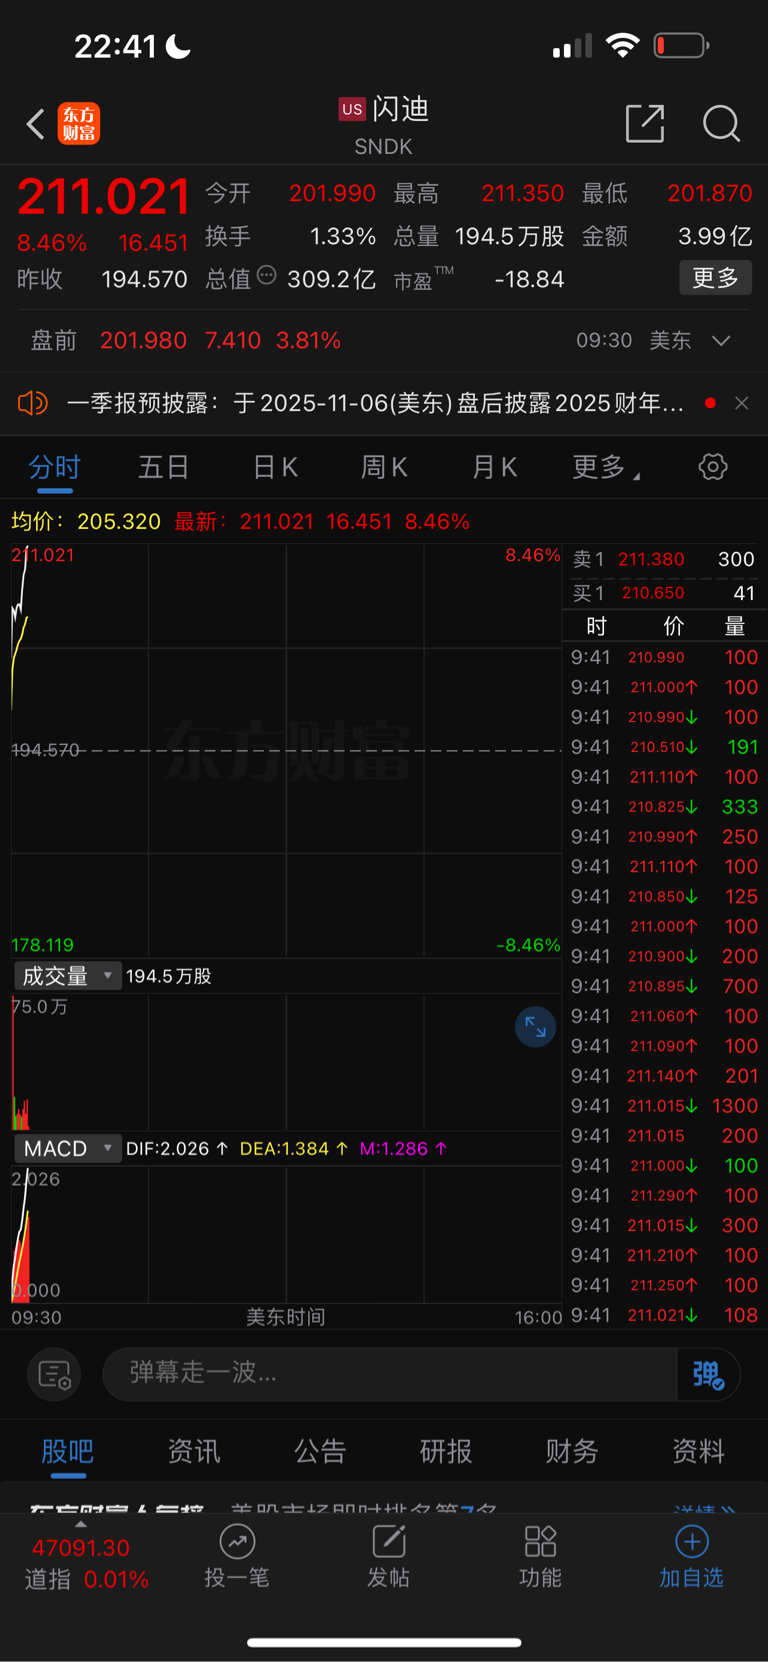Screen dimensions: 768x1662
Task: Open the 更多 chart period dropdown
Action: point(606,467)
